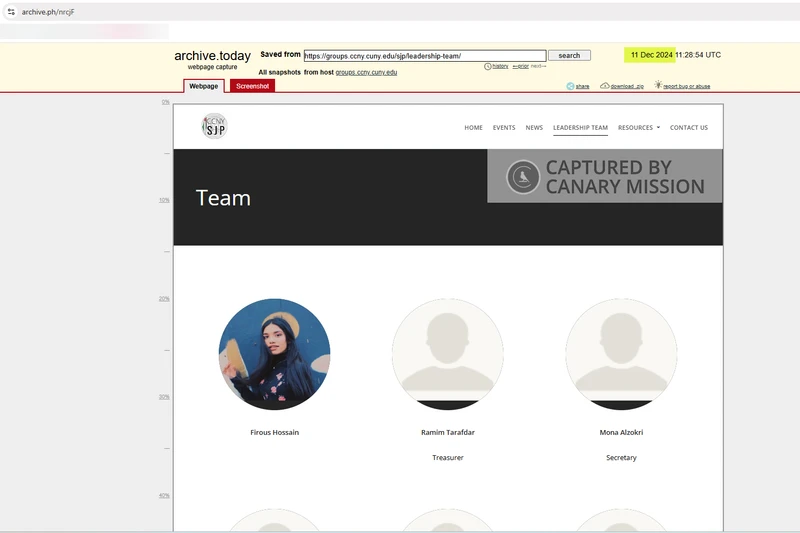Image resolution: width=800 pixels, height=533 pixels.
Task: Click the history clock icon
Action: (x=488, y=66)
